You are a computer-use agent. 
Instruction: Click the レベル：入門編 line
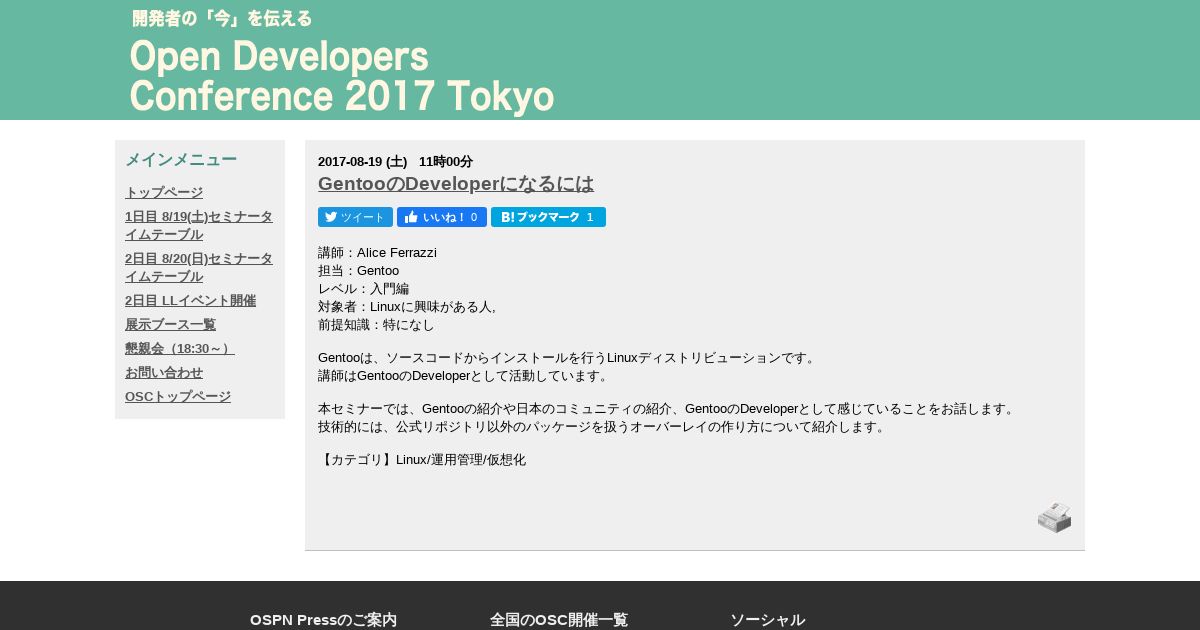click(363, 289)
